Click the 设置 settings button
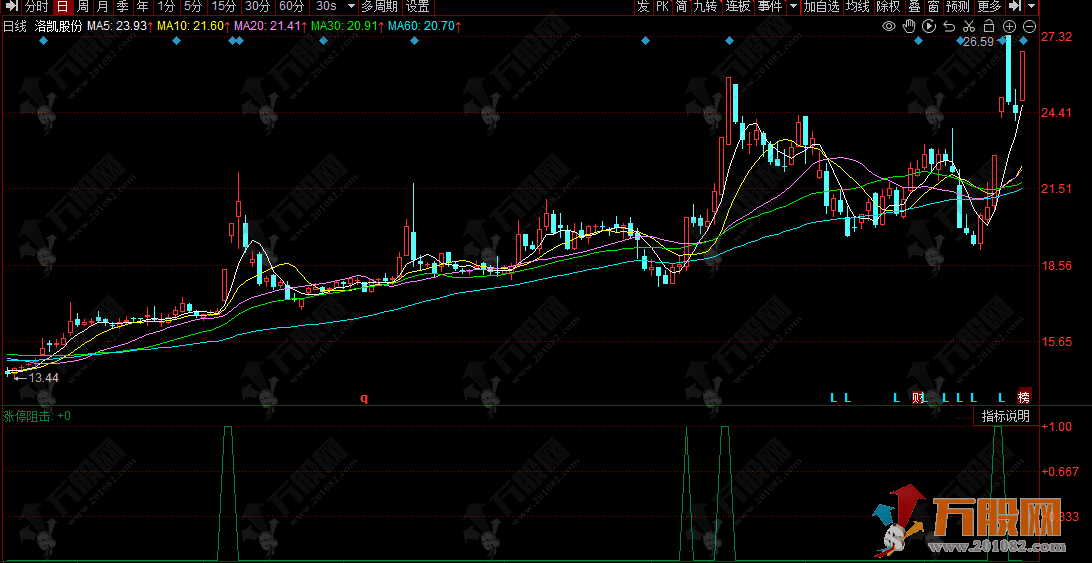The image size is (1092, 563). [x=417, y=7]
